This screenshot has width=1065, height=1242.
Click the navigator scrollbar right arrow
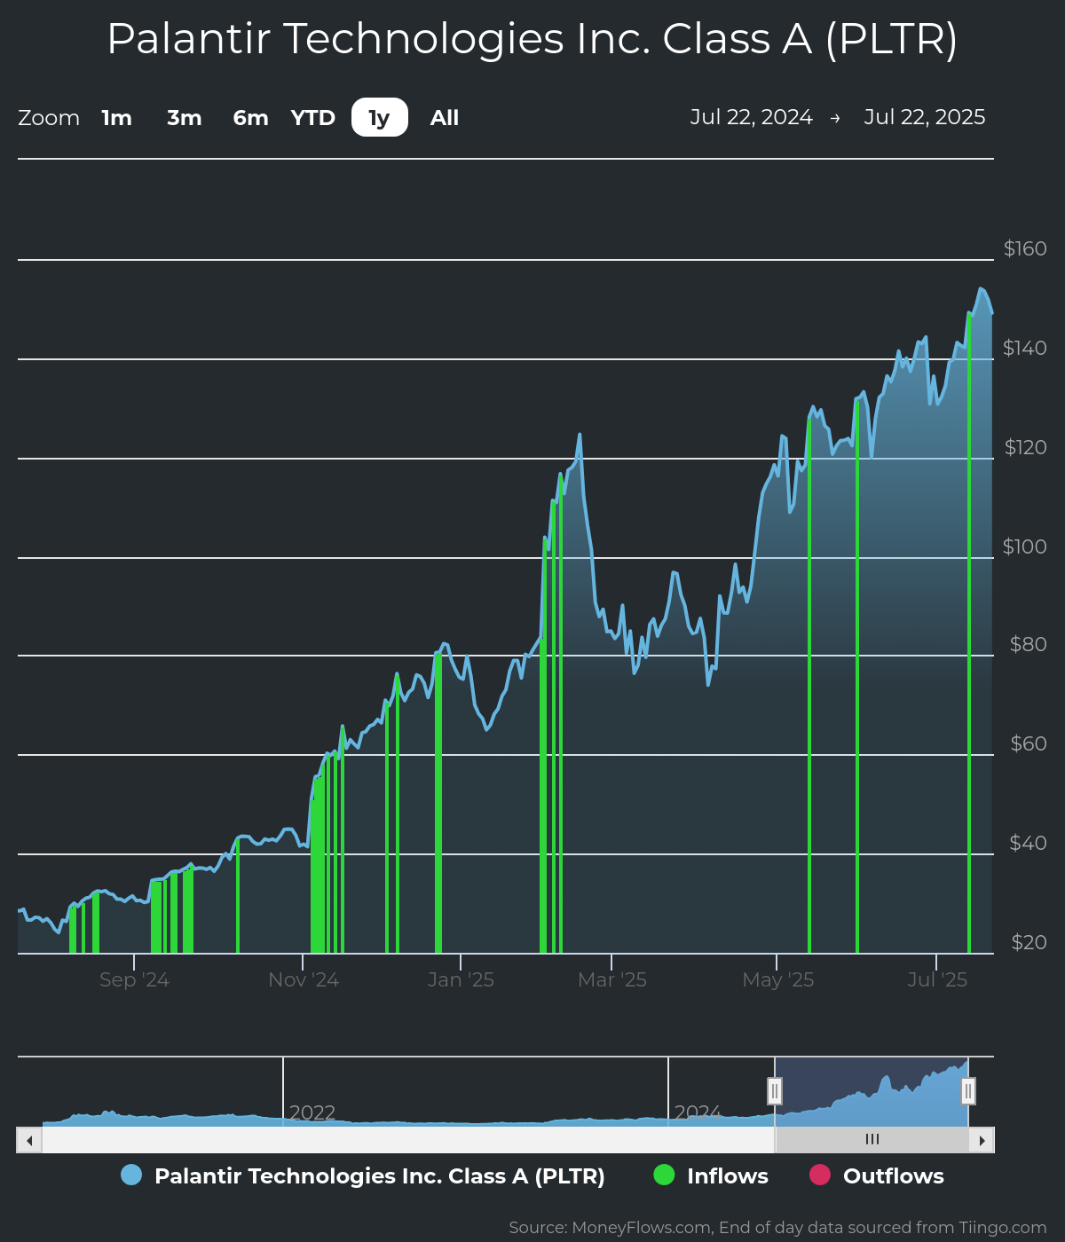pyautogui.click(x=982, y=1140)
